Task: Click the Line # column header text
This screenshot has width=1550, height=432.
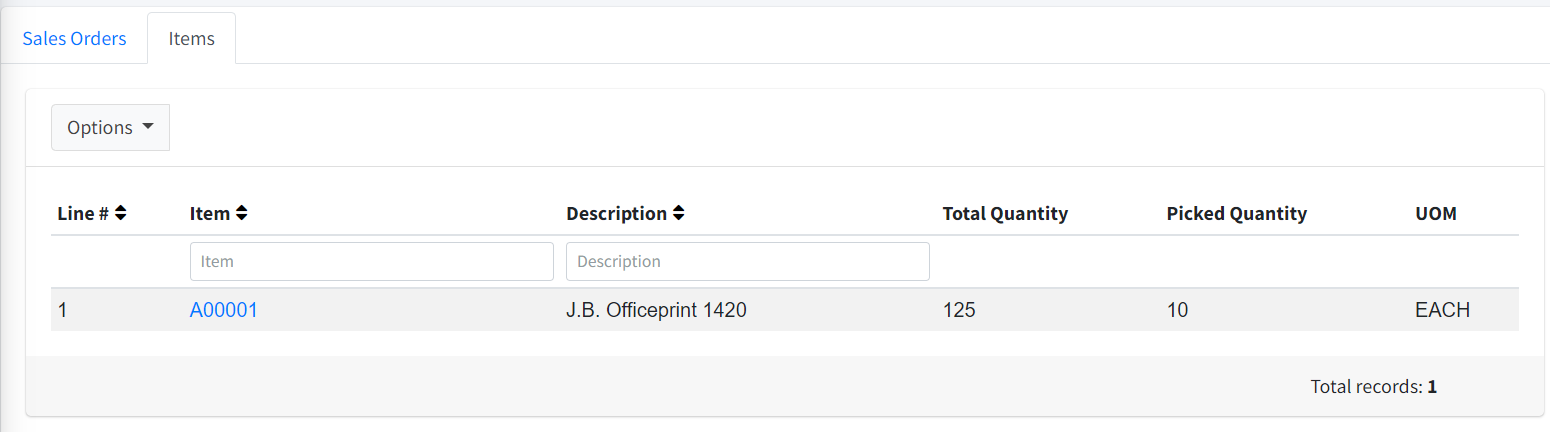Action: coord(83,213)
